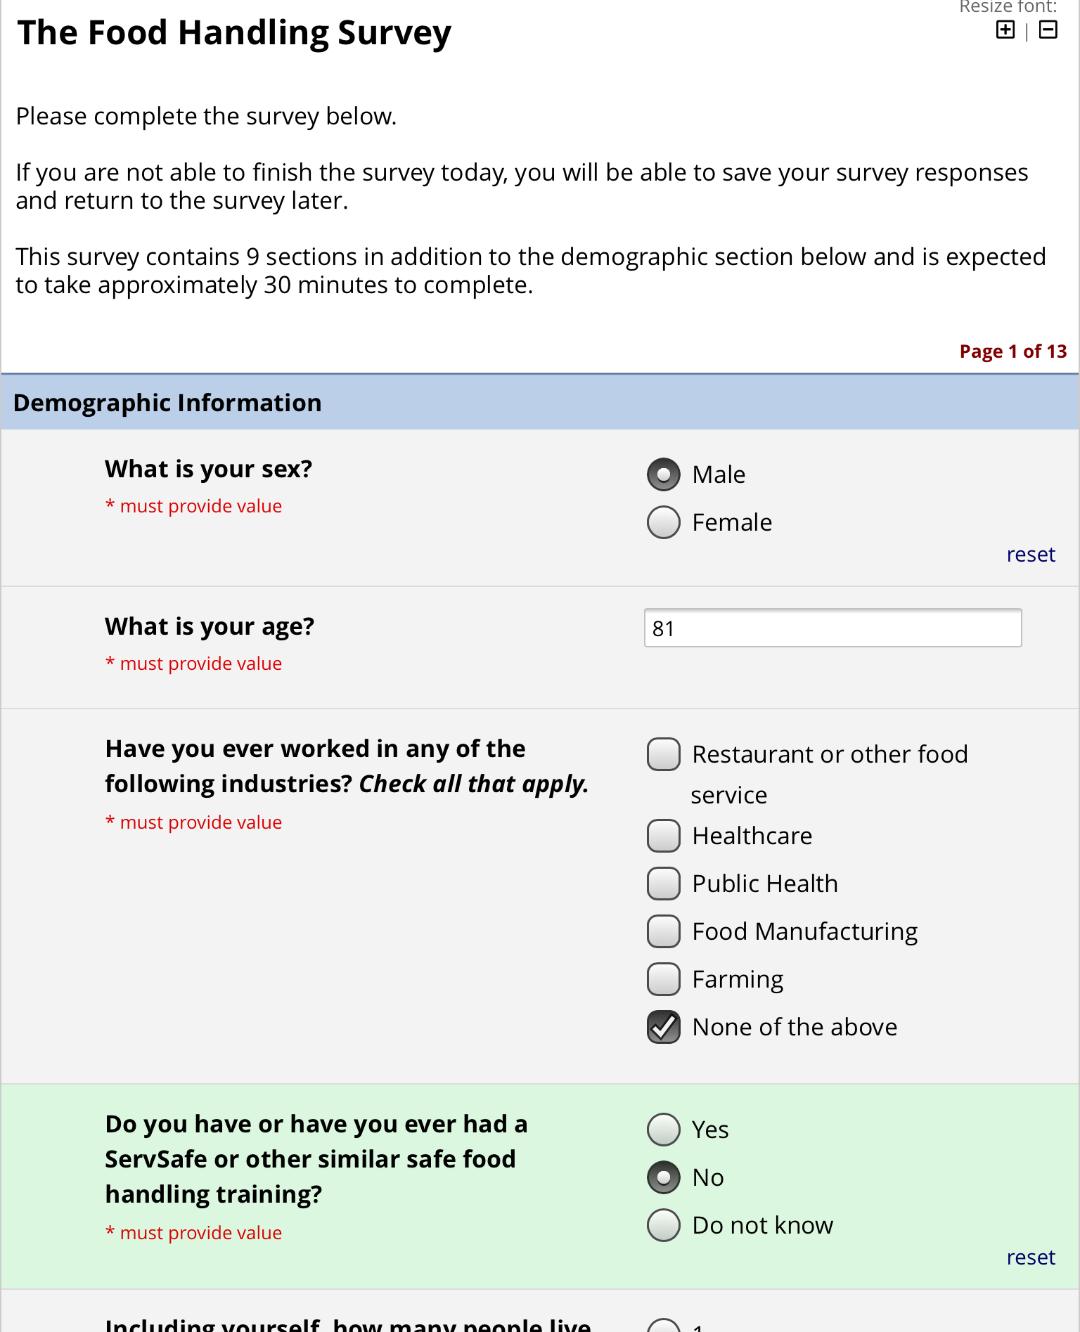Viewport: 1080px width, 1332px height.
Task: Click the Do not know label
Action: [x=762, y=1226]
